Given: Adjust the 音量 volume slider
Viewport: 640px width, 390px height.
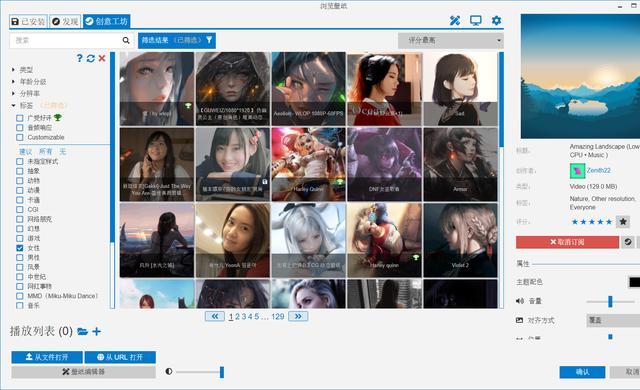Looking at the screenshot, I should [612, 301].
